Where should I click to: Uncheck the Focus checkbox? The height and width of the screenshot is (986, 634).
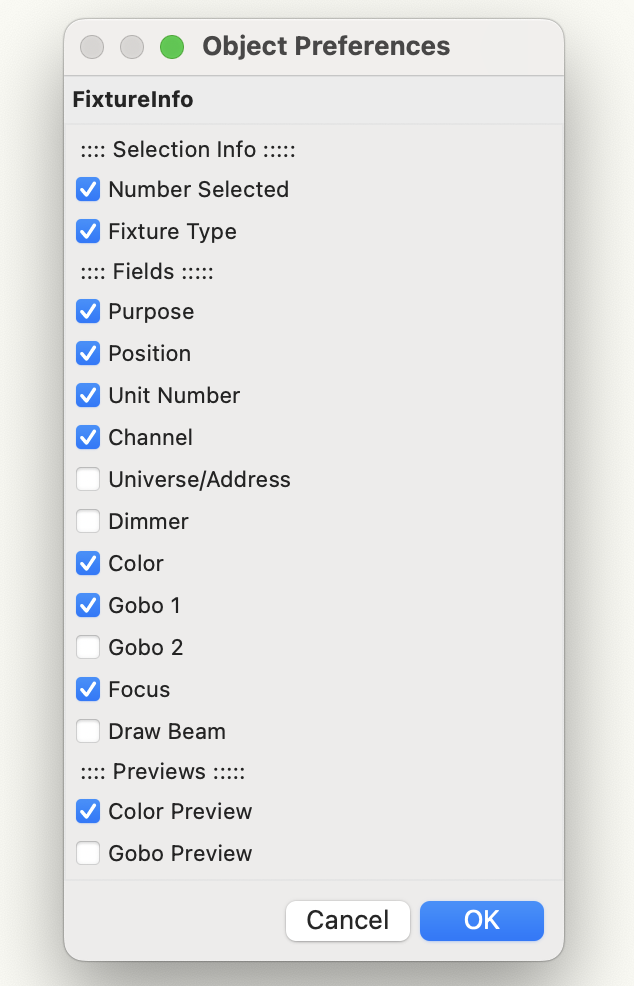tap(88, 689)
